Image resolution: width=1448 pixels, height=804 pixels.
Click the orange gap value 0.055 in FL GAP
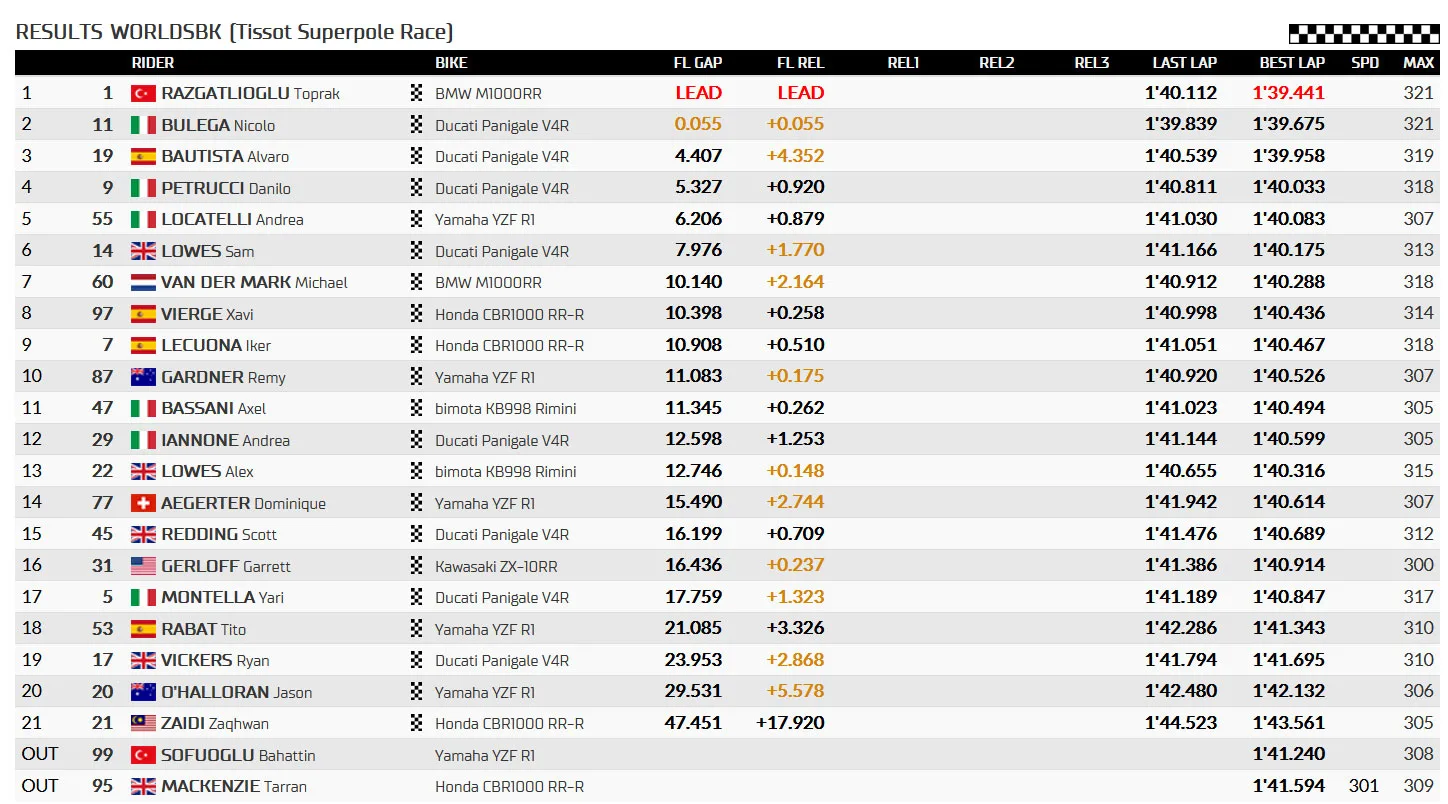click(698, 124)
